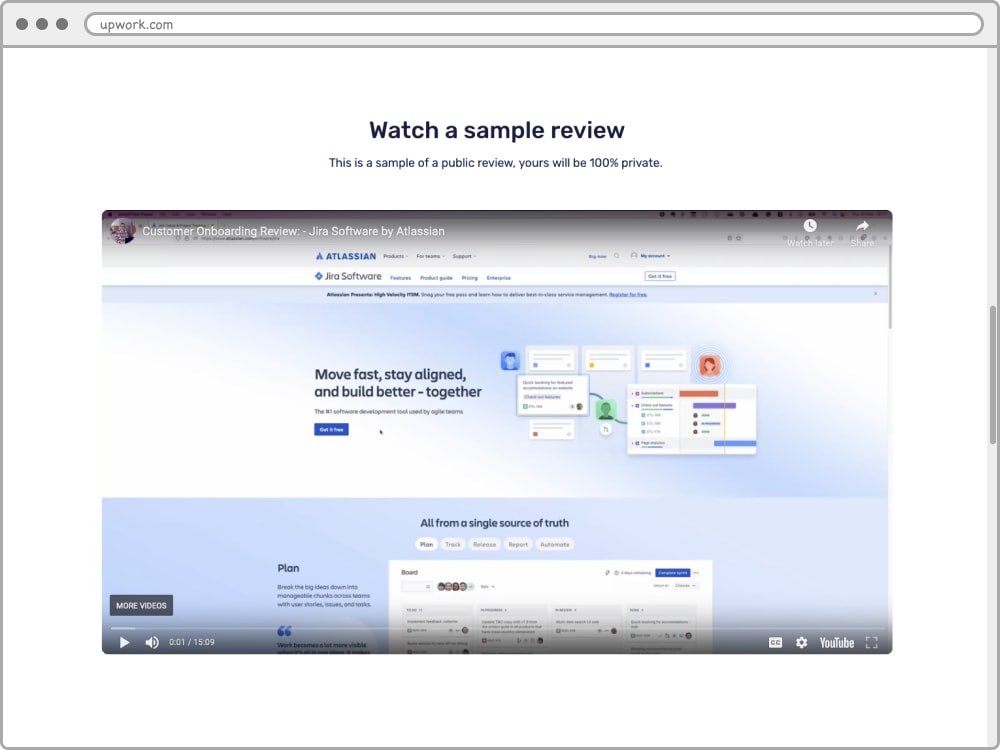Click the Atlassian logo in the video

pos(346,256)
